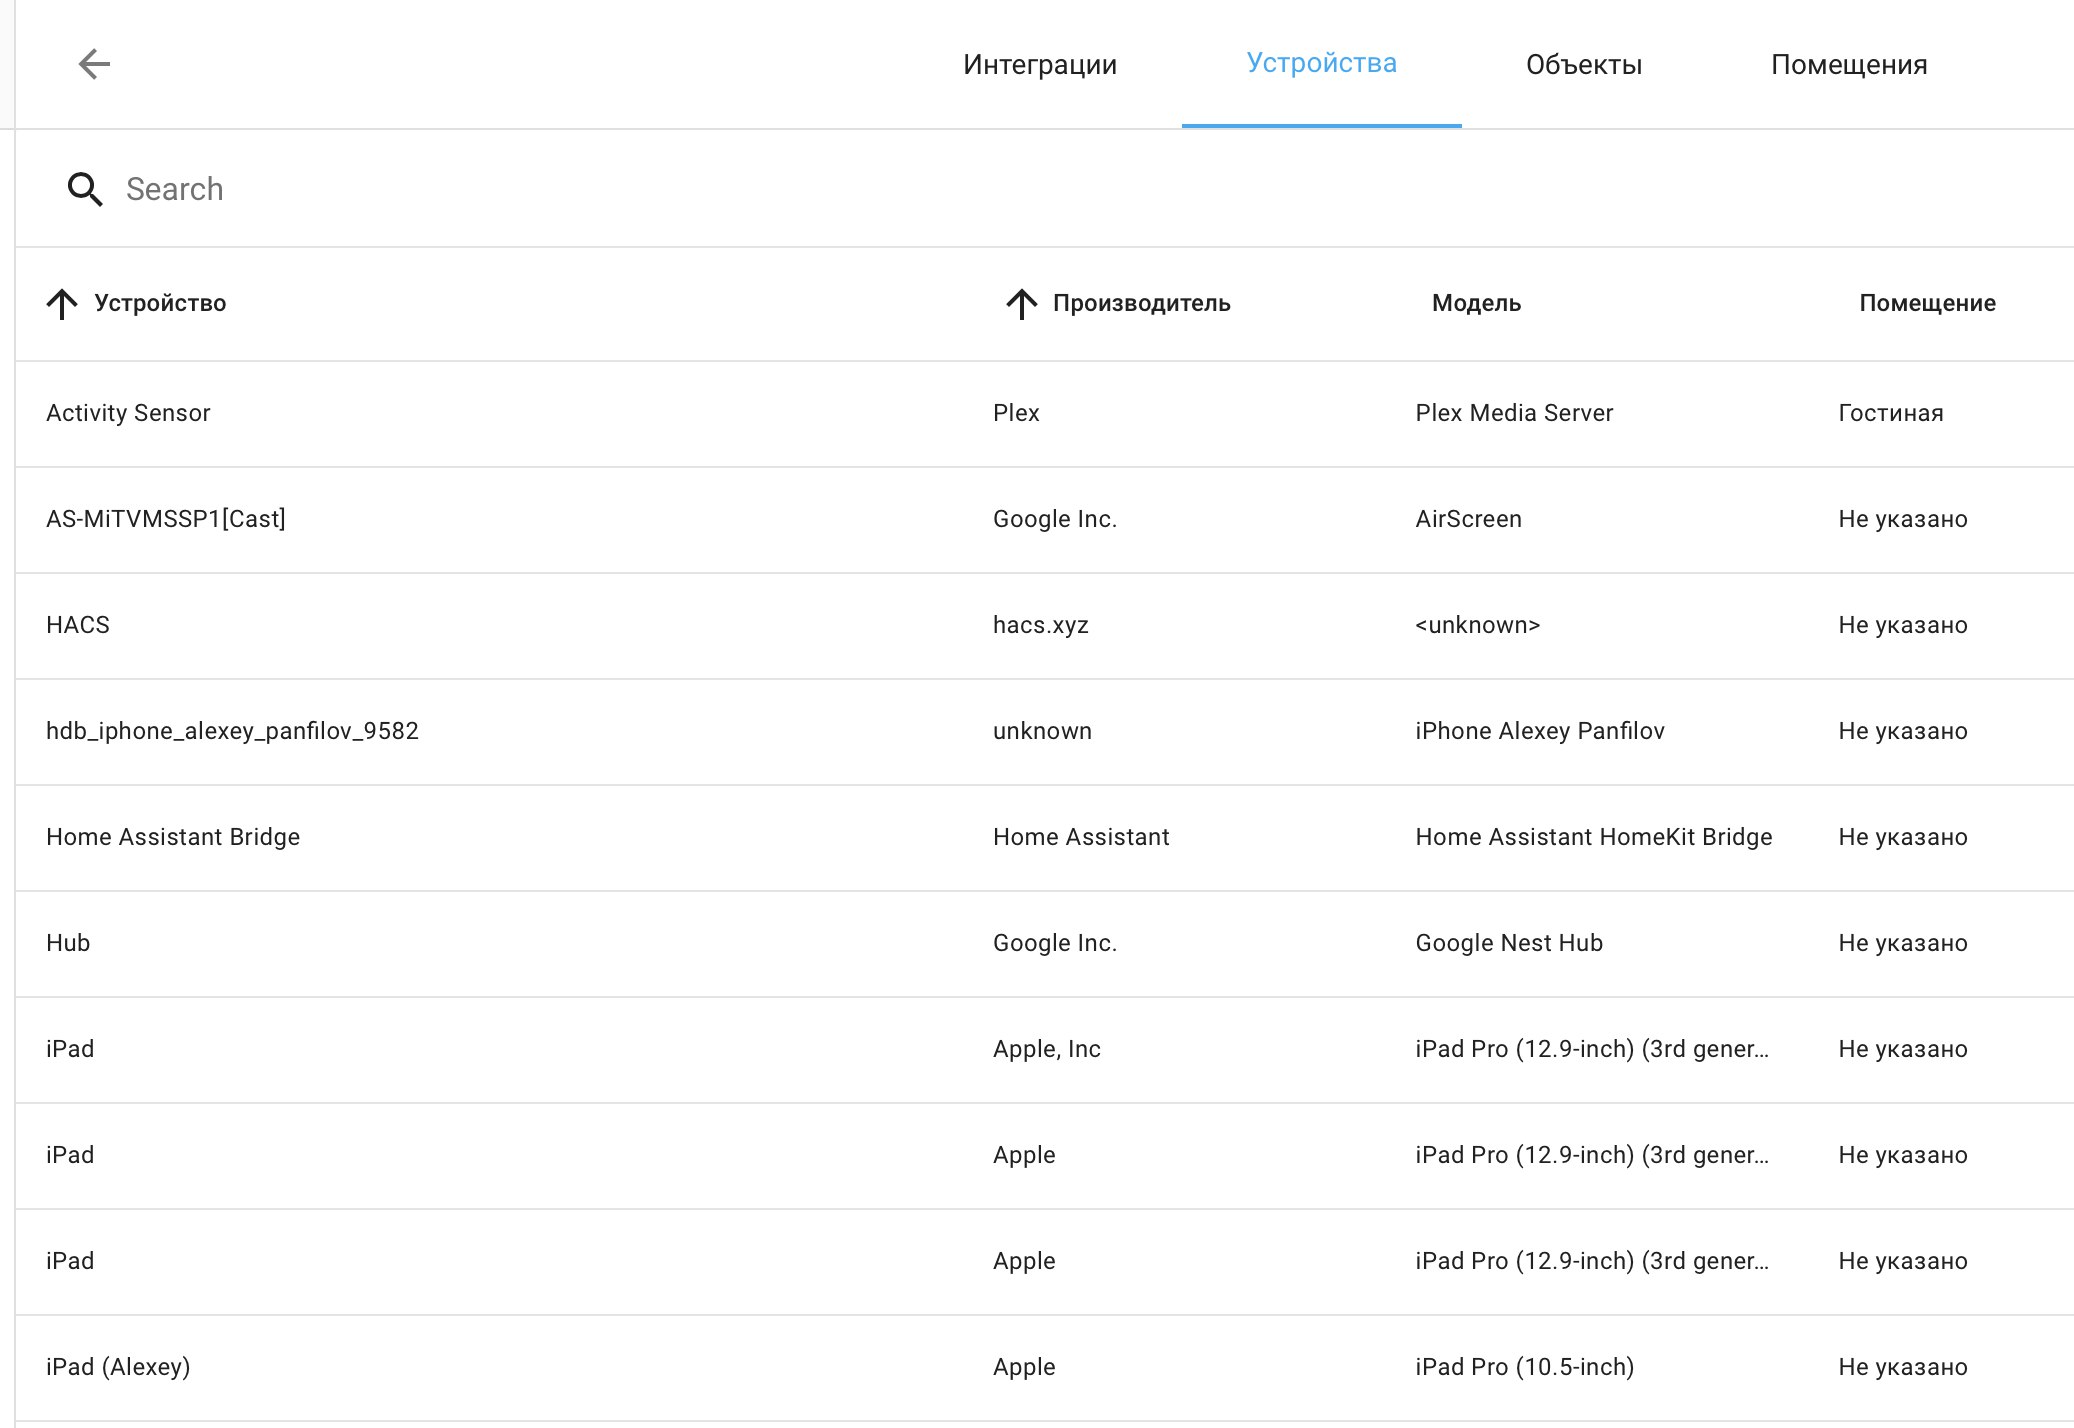This screenshot has width=2074, height=1428.
Task: Click Google Inc. in the Hub row
Action: pos(1054,943)
